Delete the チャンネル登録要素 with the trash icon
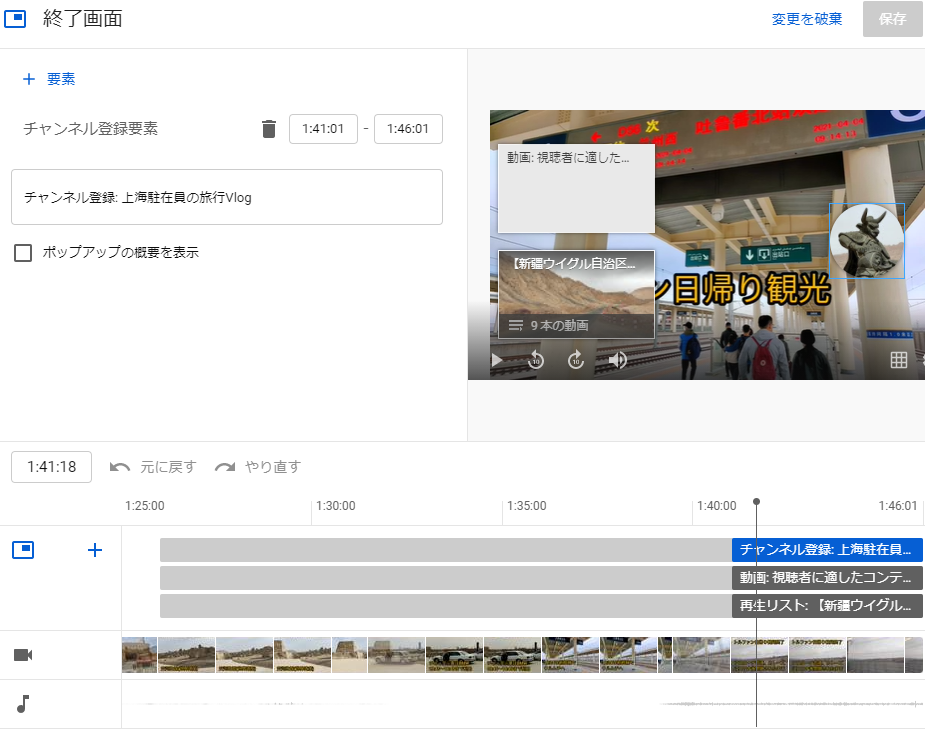 pyautogui.click(x=268, y=129)
